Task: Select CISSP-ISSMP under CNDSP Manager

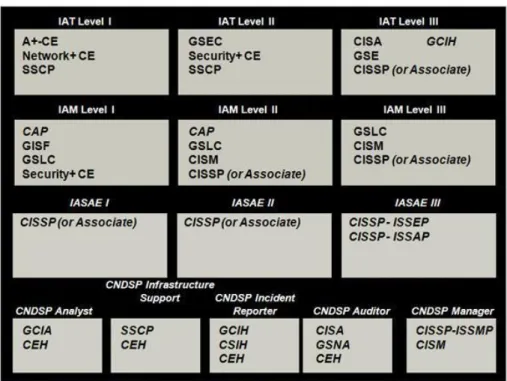Action: [454, 330]
